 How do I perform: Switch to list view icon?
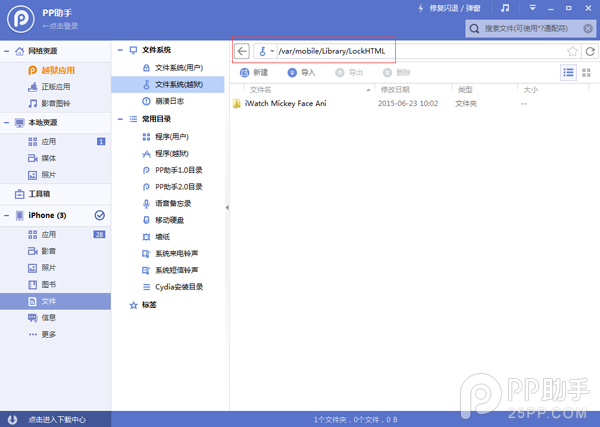point(568,72)
